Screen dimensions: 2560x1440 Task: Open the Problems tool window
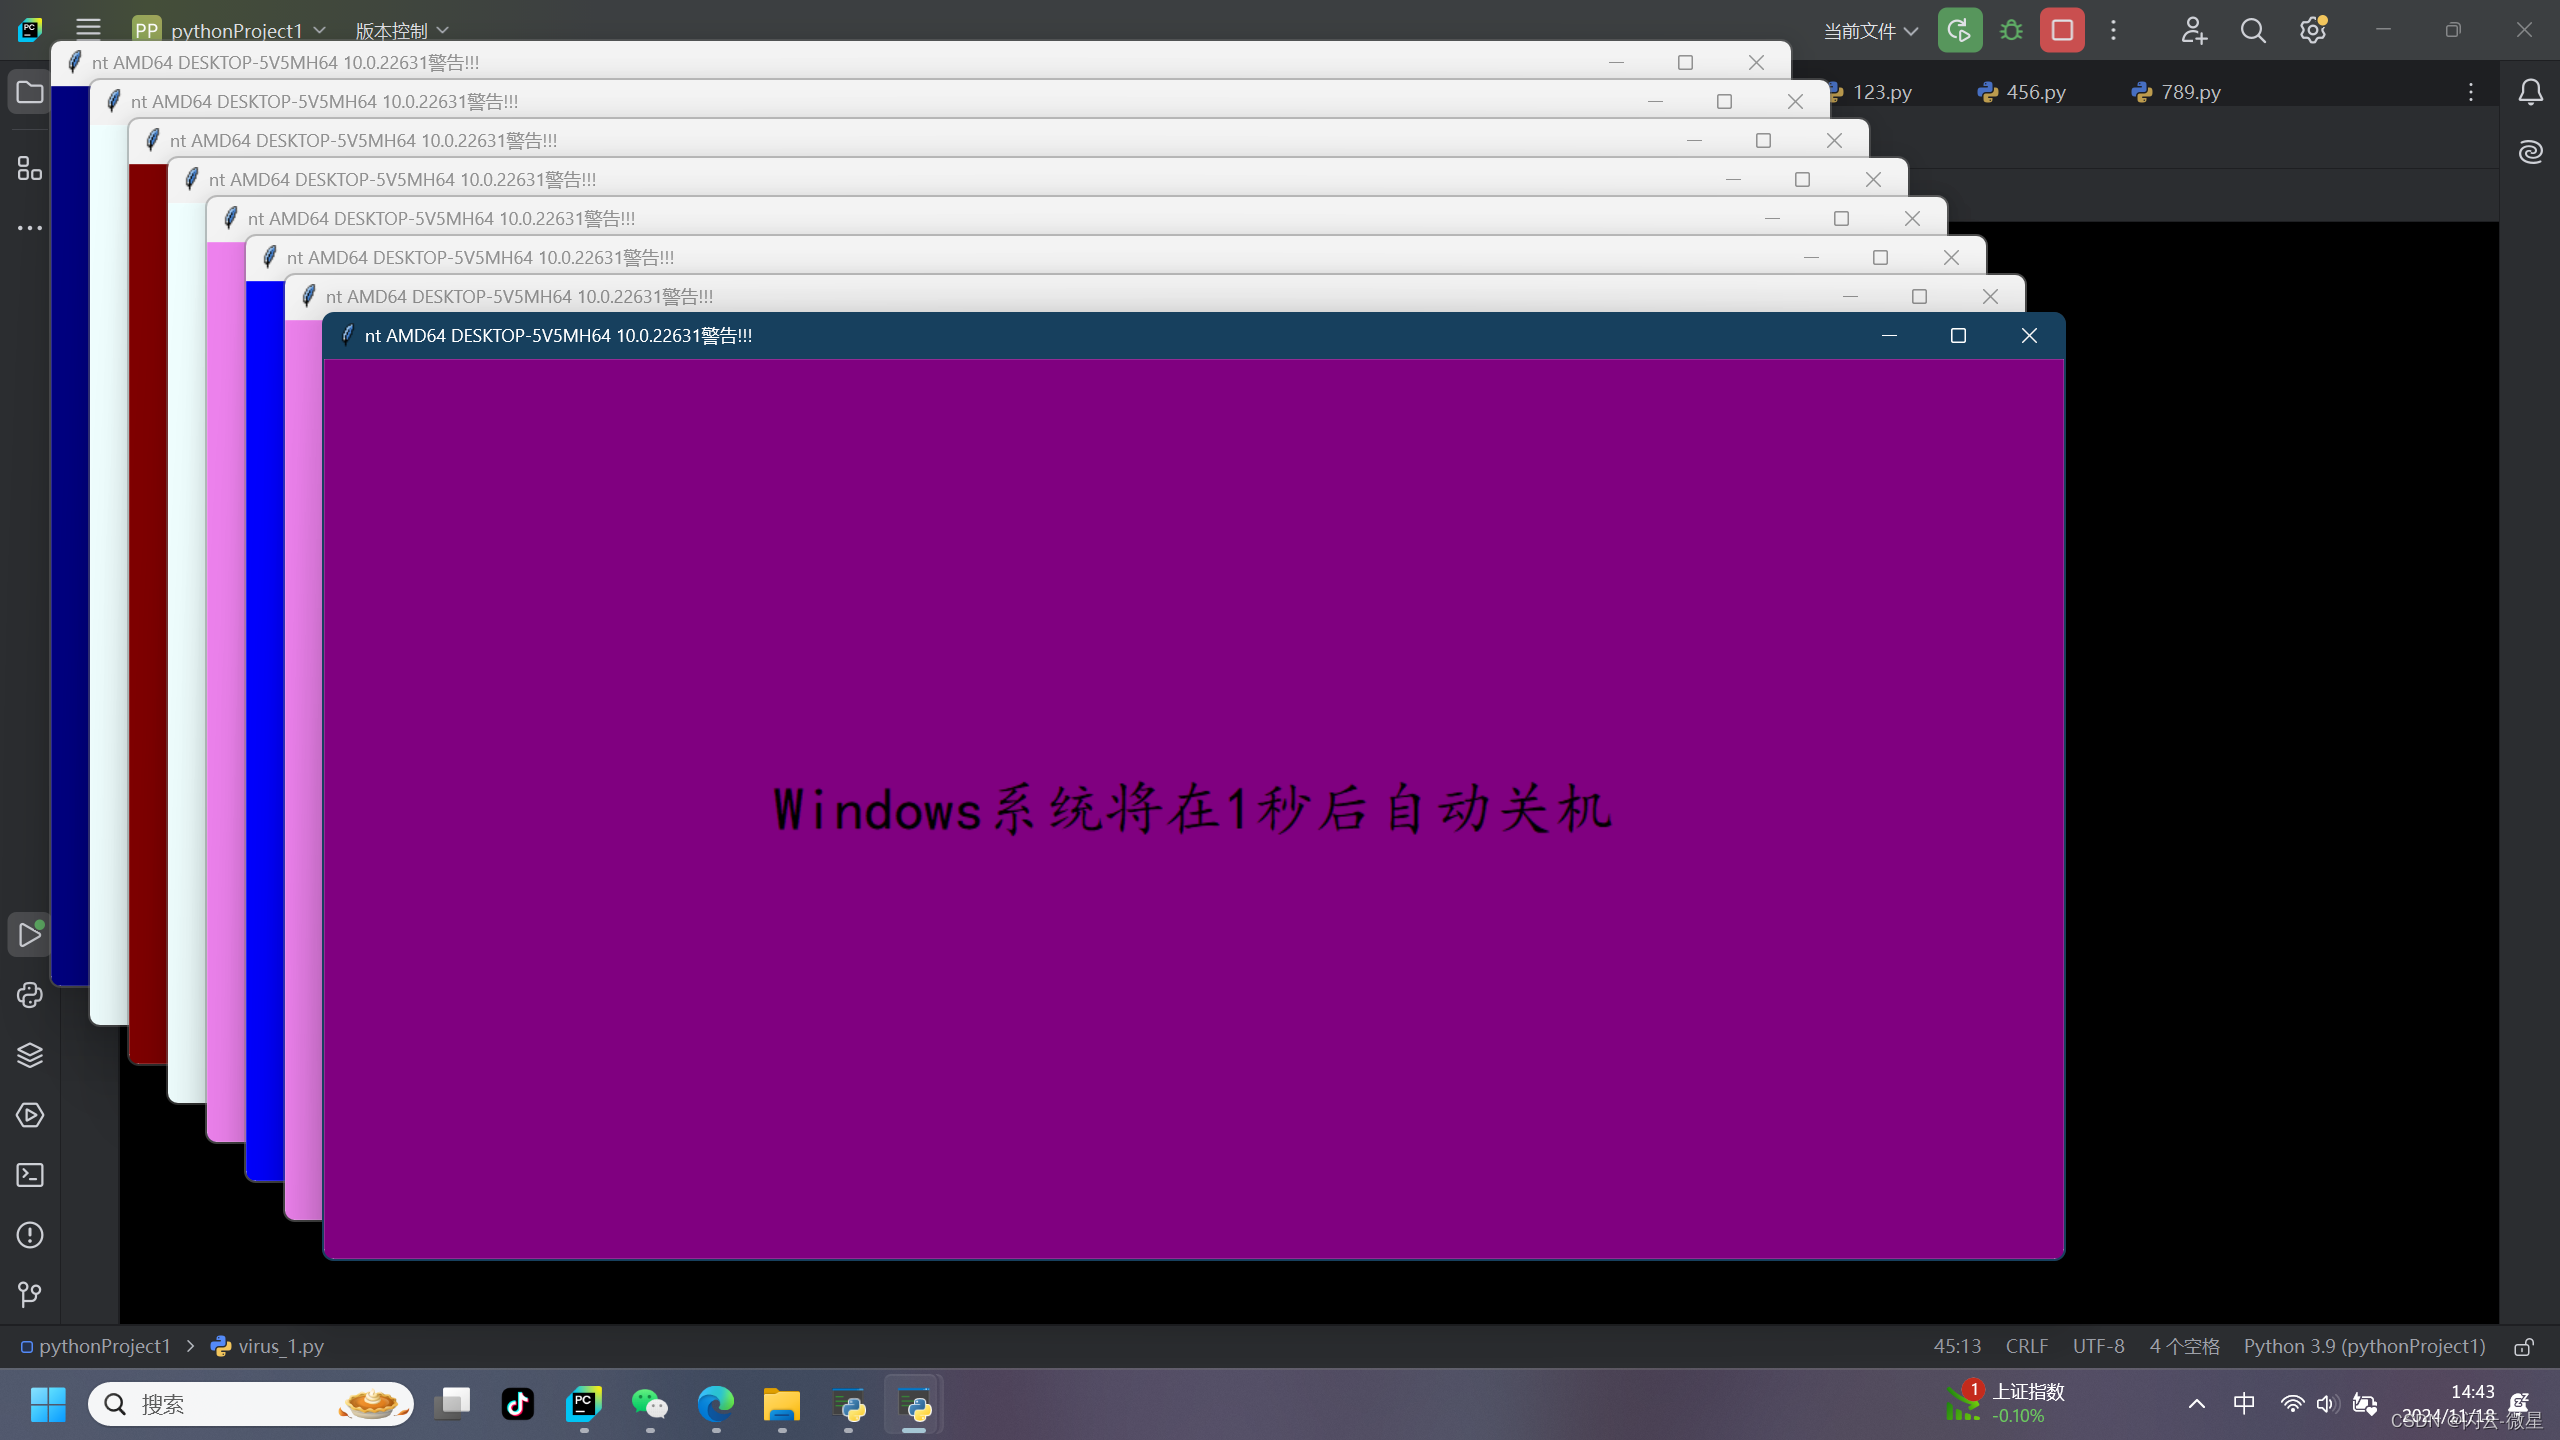(x=29, y=1235)
